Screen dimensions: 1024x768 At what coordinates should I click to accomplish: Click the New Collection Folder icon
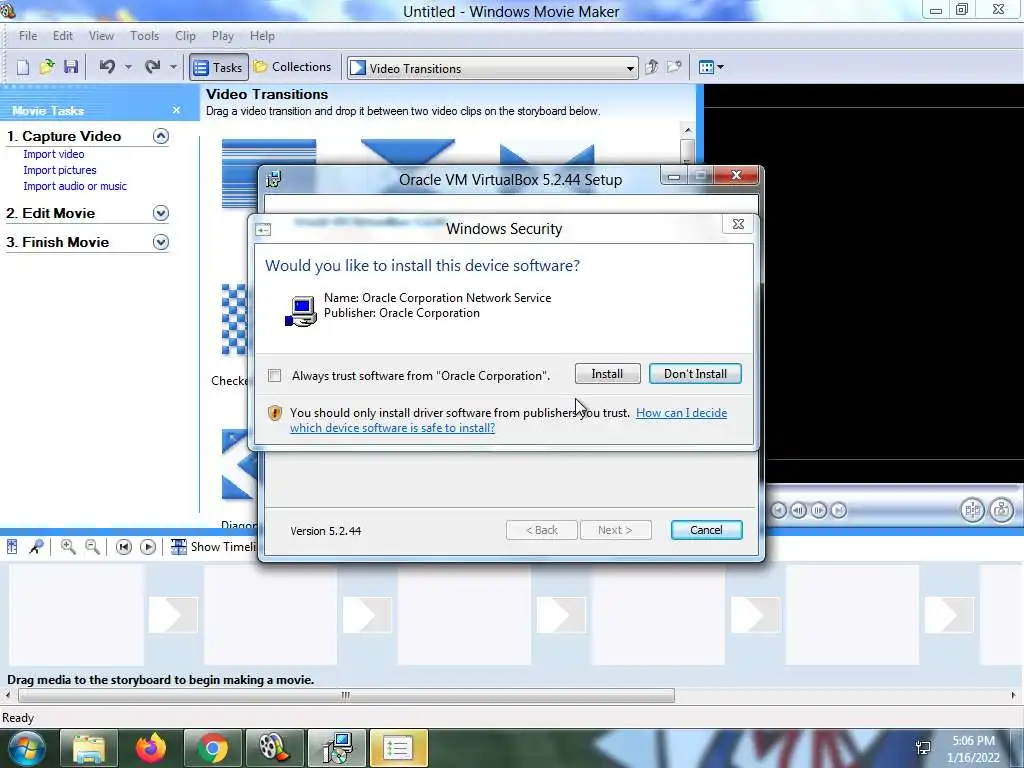675,67
